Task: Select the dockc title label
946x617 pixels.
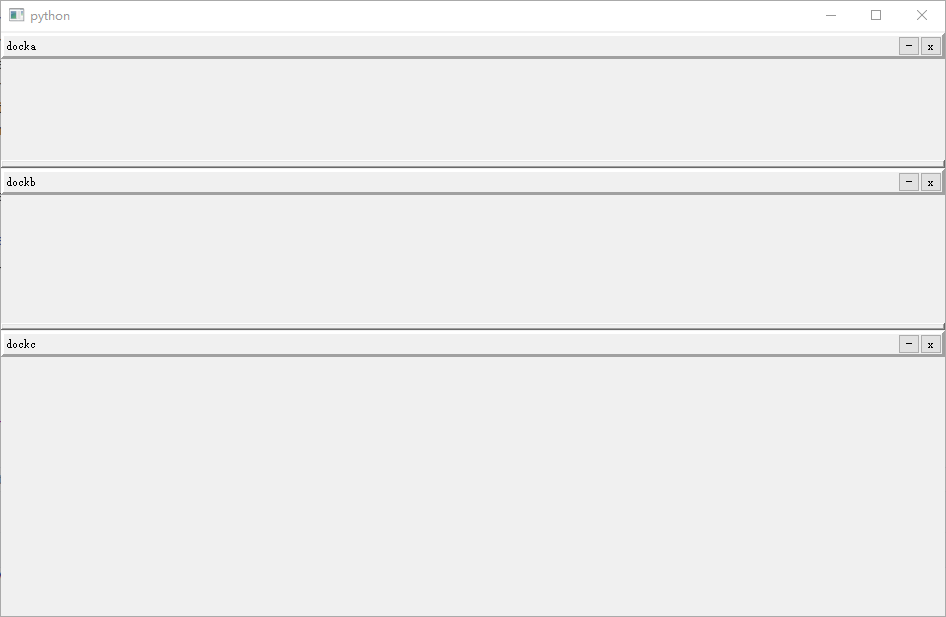Action: [21, 344]
